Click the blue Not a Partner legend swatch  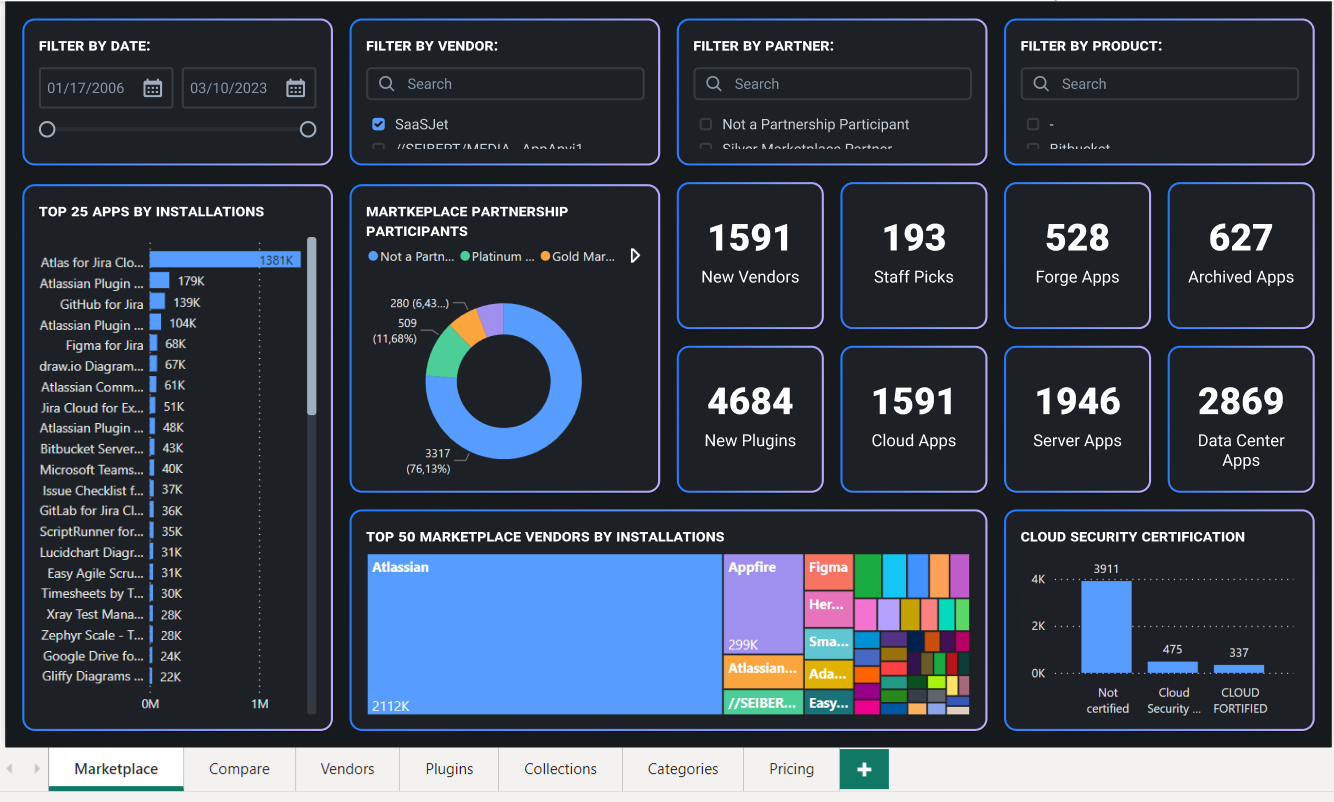(373, 256)
